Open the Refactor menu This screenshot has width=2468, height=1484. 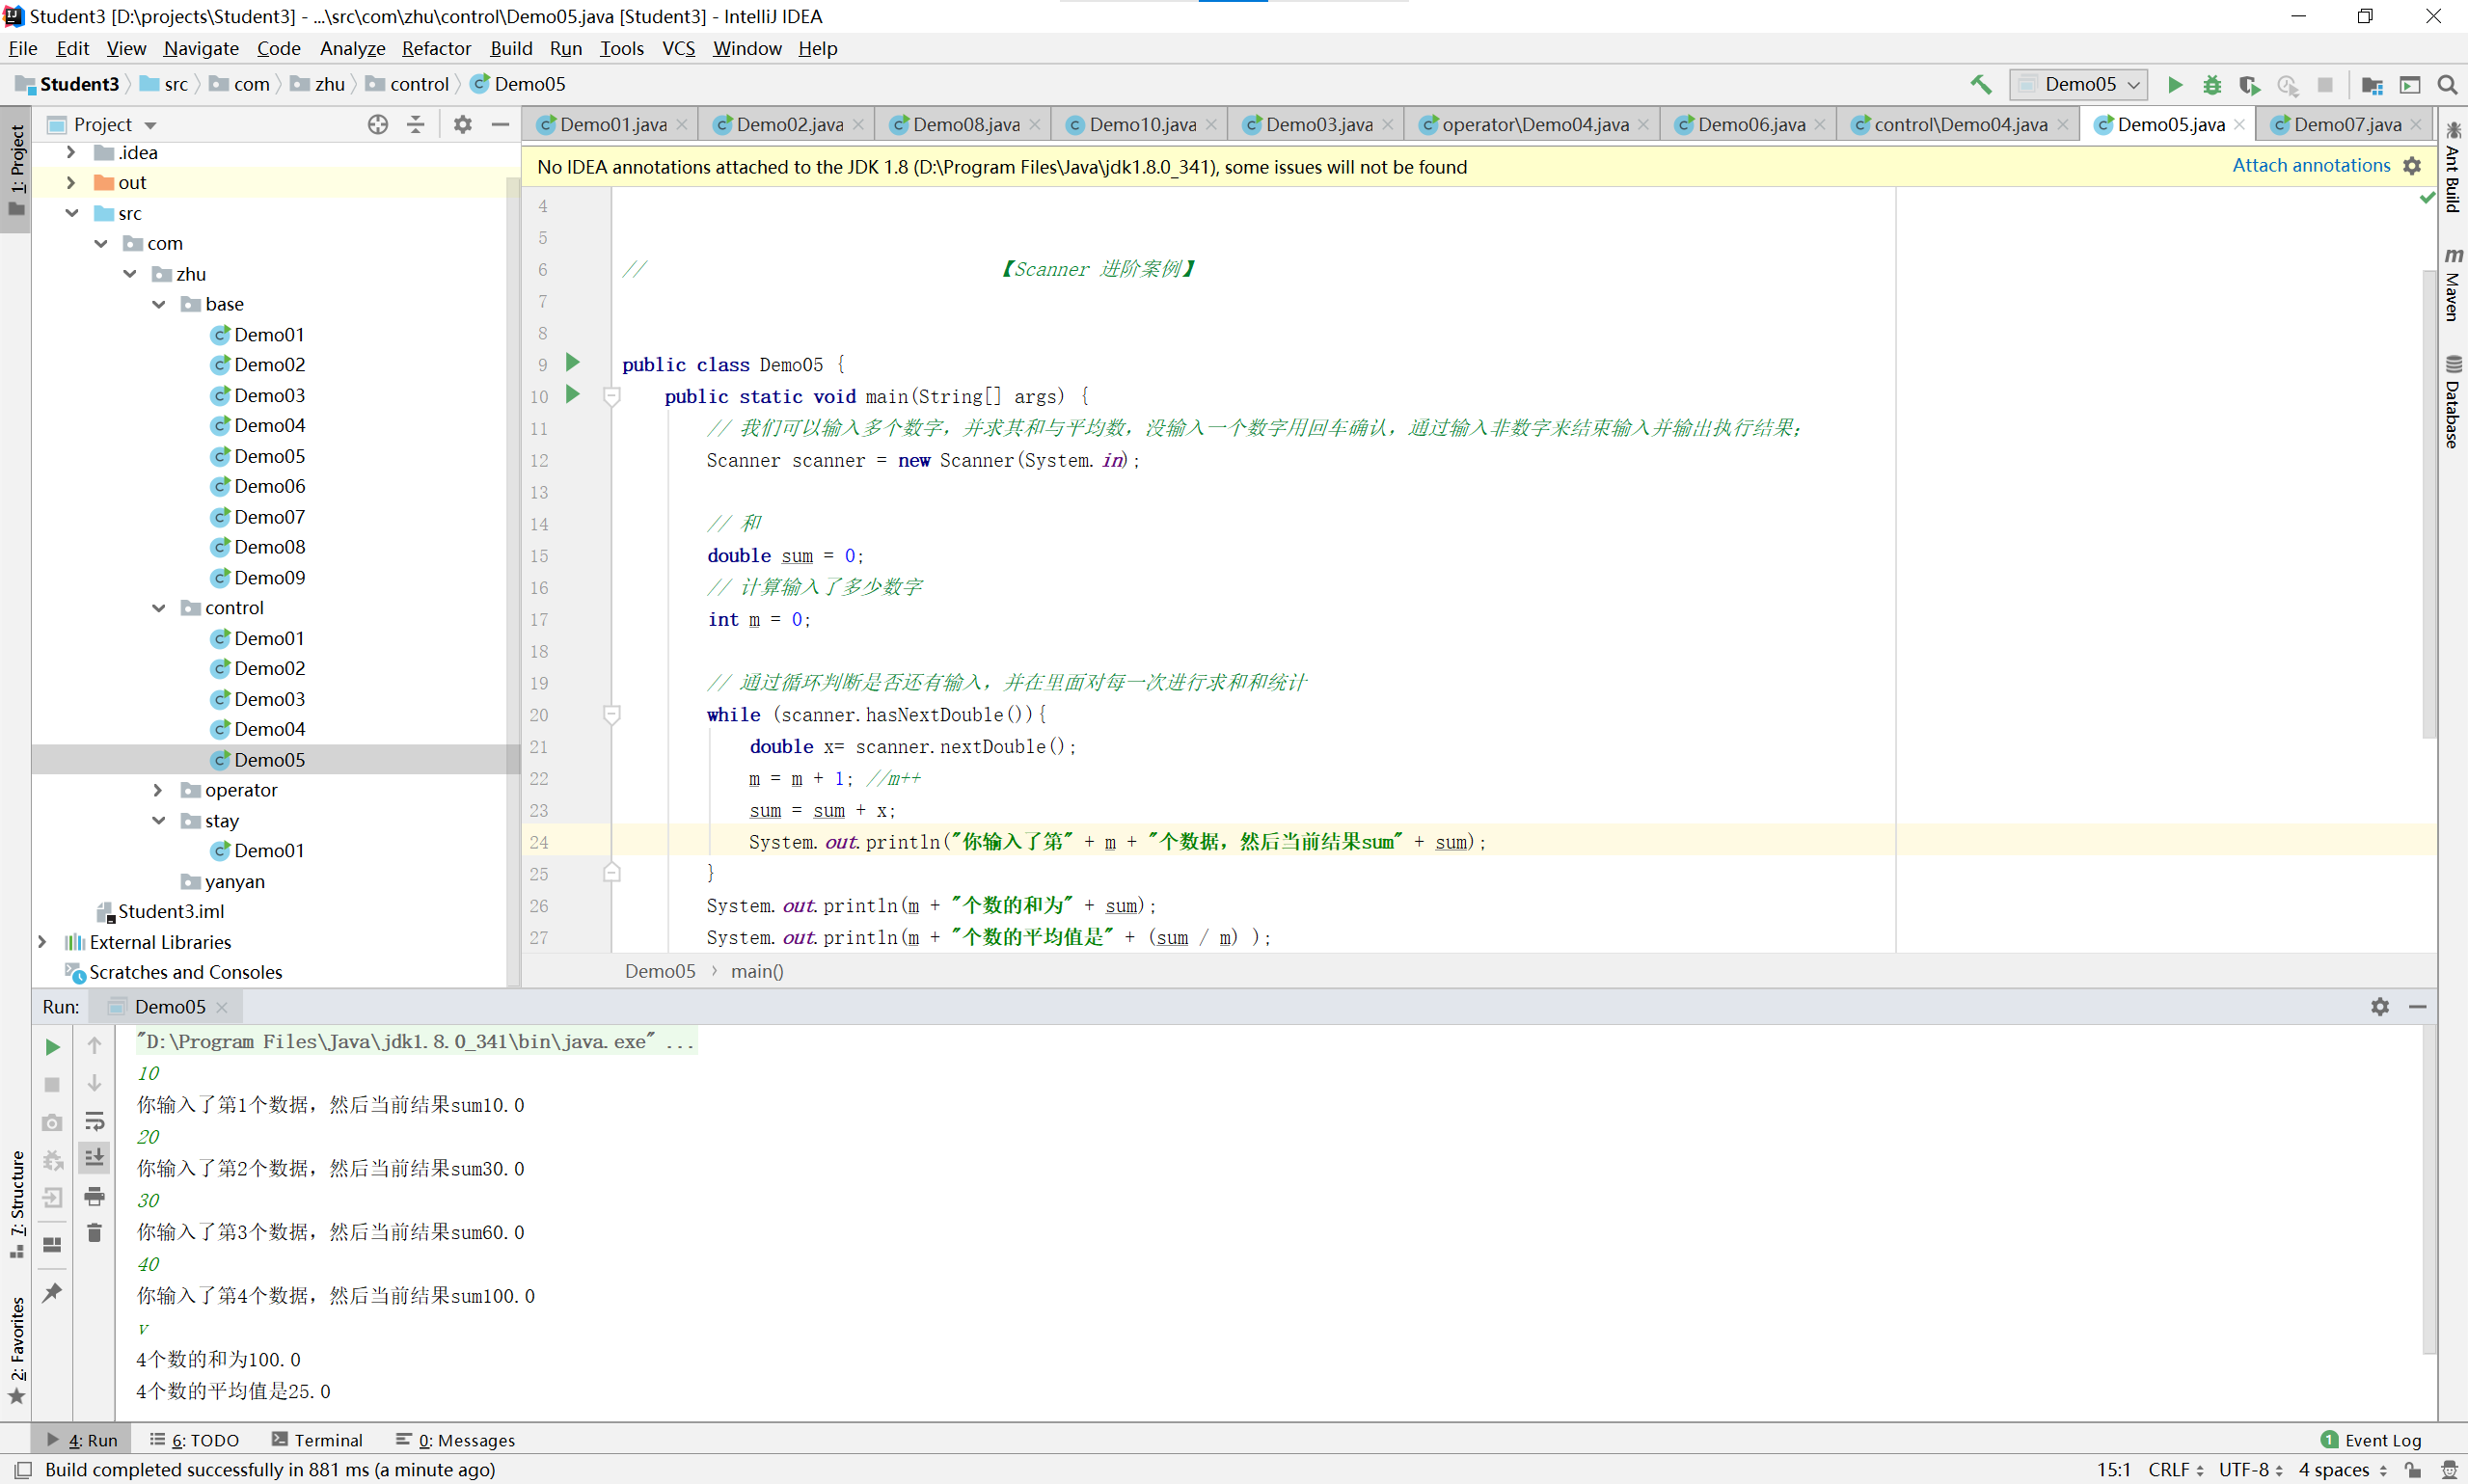coord(435,48)
